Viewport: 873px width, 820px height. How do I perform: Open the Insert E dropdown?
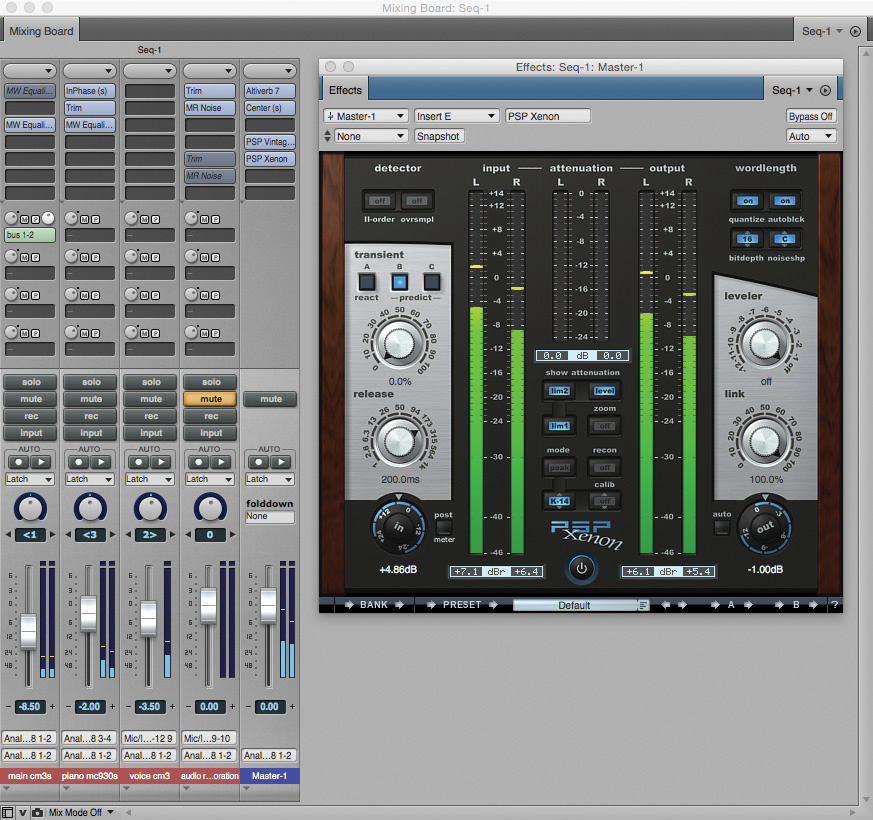pyautogui.click(x=455, y=116)
